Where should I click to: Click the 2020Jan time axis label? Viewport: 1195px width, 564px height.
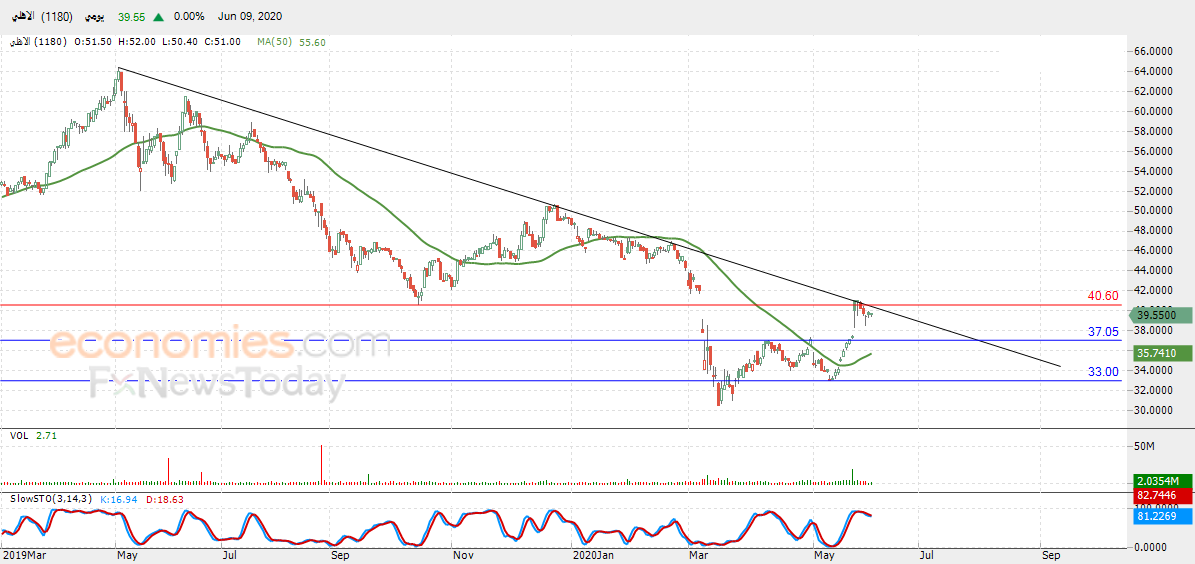point(594,556)
